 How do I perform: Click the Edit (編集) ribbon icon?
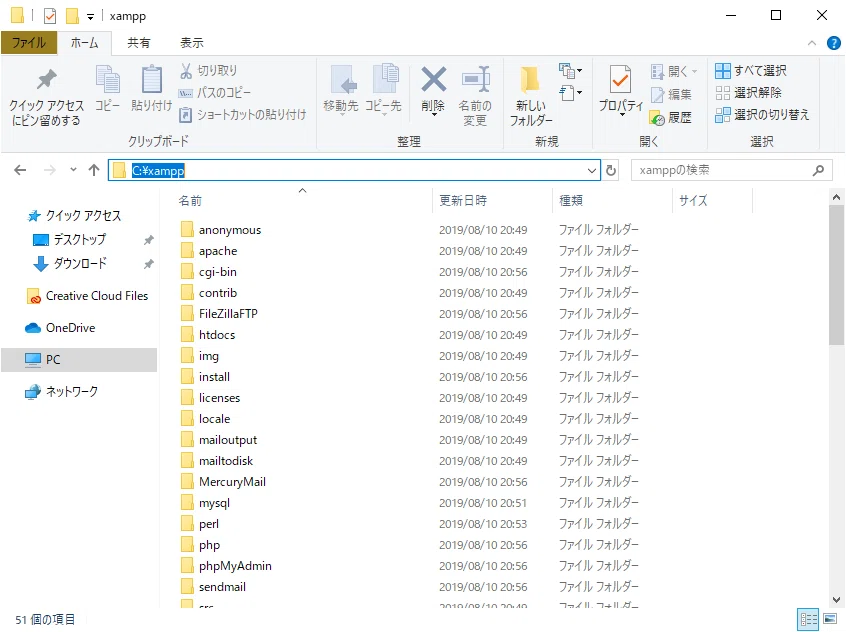pos(657,94)
